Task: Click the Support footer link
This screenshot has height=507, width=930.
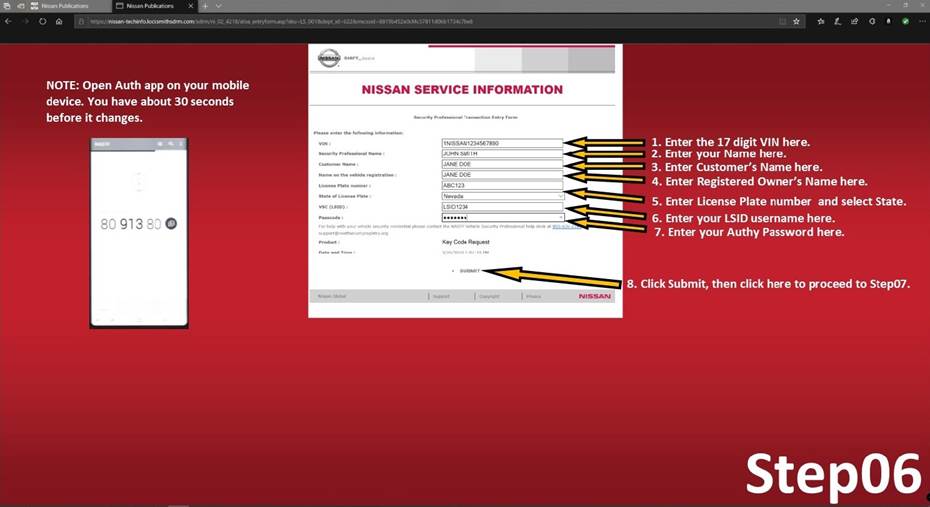Action: [x=441, y=296]
